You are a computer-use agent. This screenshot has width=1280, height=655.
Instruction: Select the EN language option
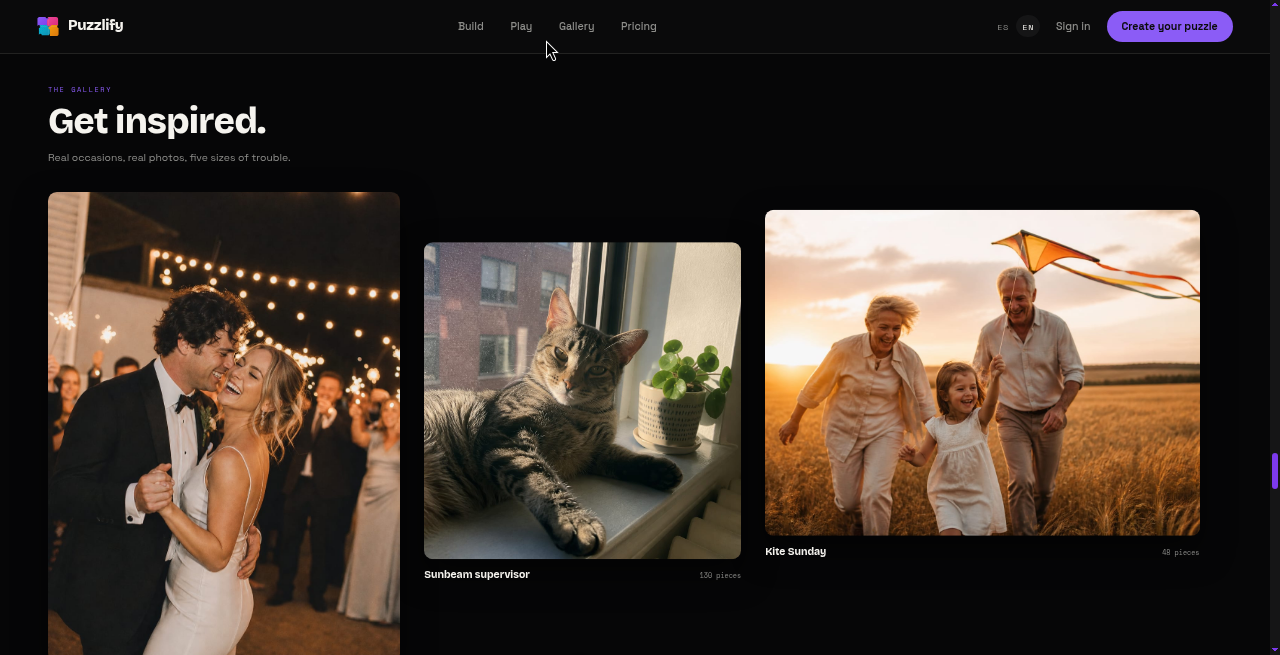(x=1028, y=27)
